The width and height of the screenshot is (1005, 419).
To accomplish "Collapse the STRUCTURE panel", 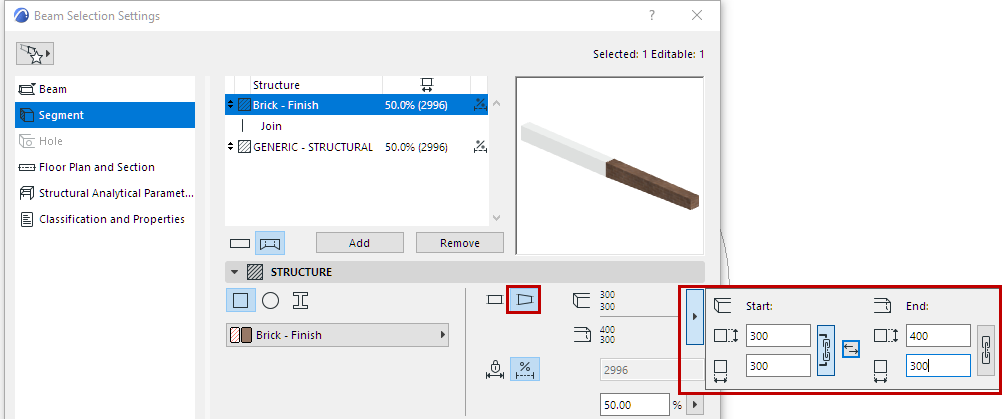I will [235, 272].
